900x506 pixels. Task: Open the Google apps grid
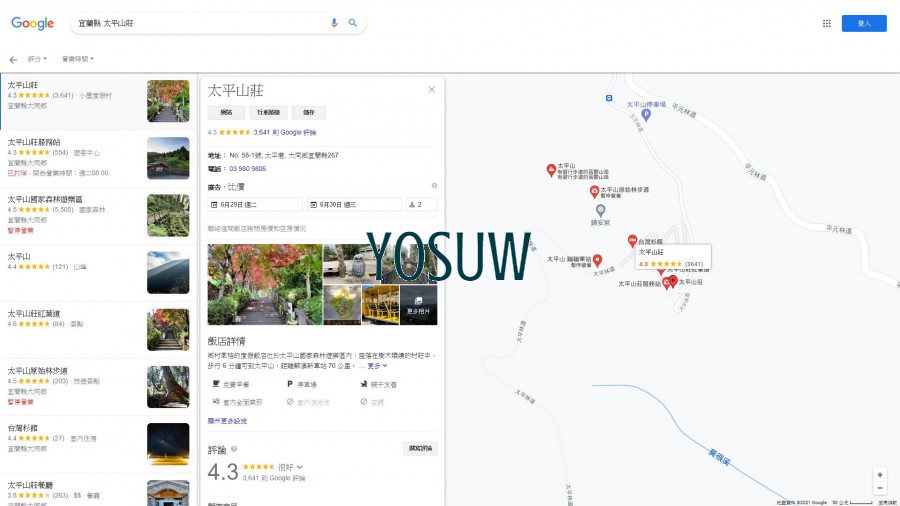[826, 23]
